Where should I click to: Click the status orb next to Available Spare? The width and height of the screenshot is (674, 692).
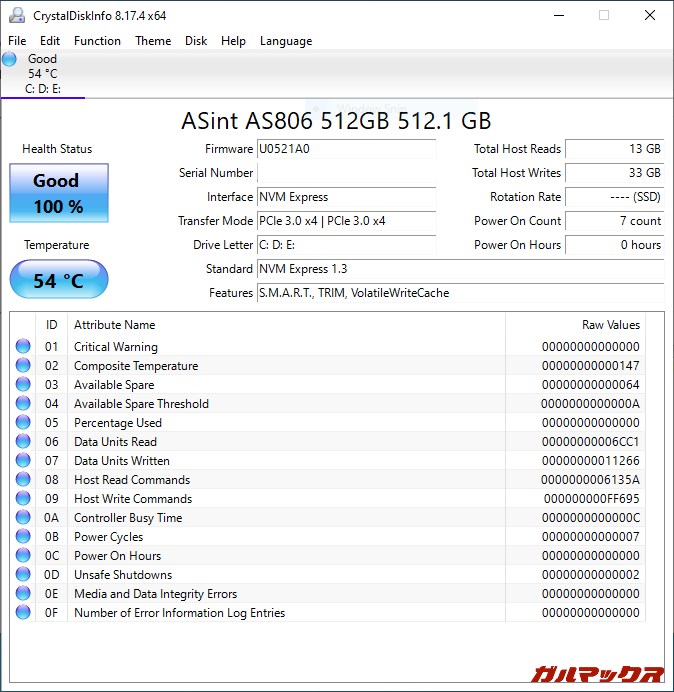click(23, 385)
